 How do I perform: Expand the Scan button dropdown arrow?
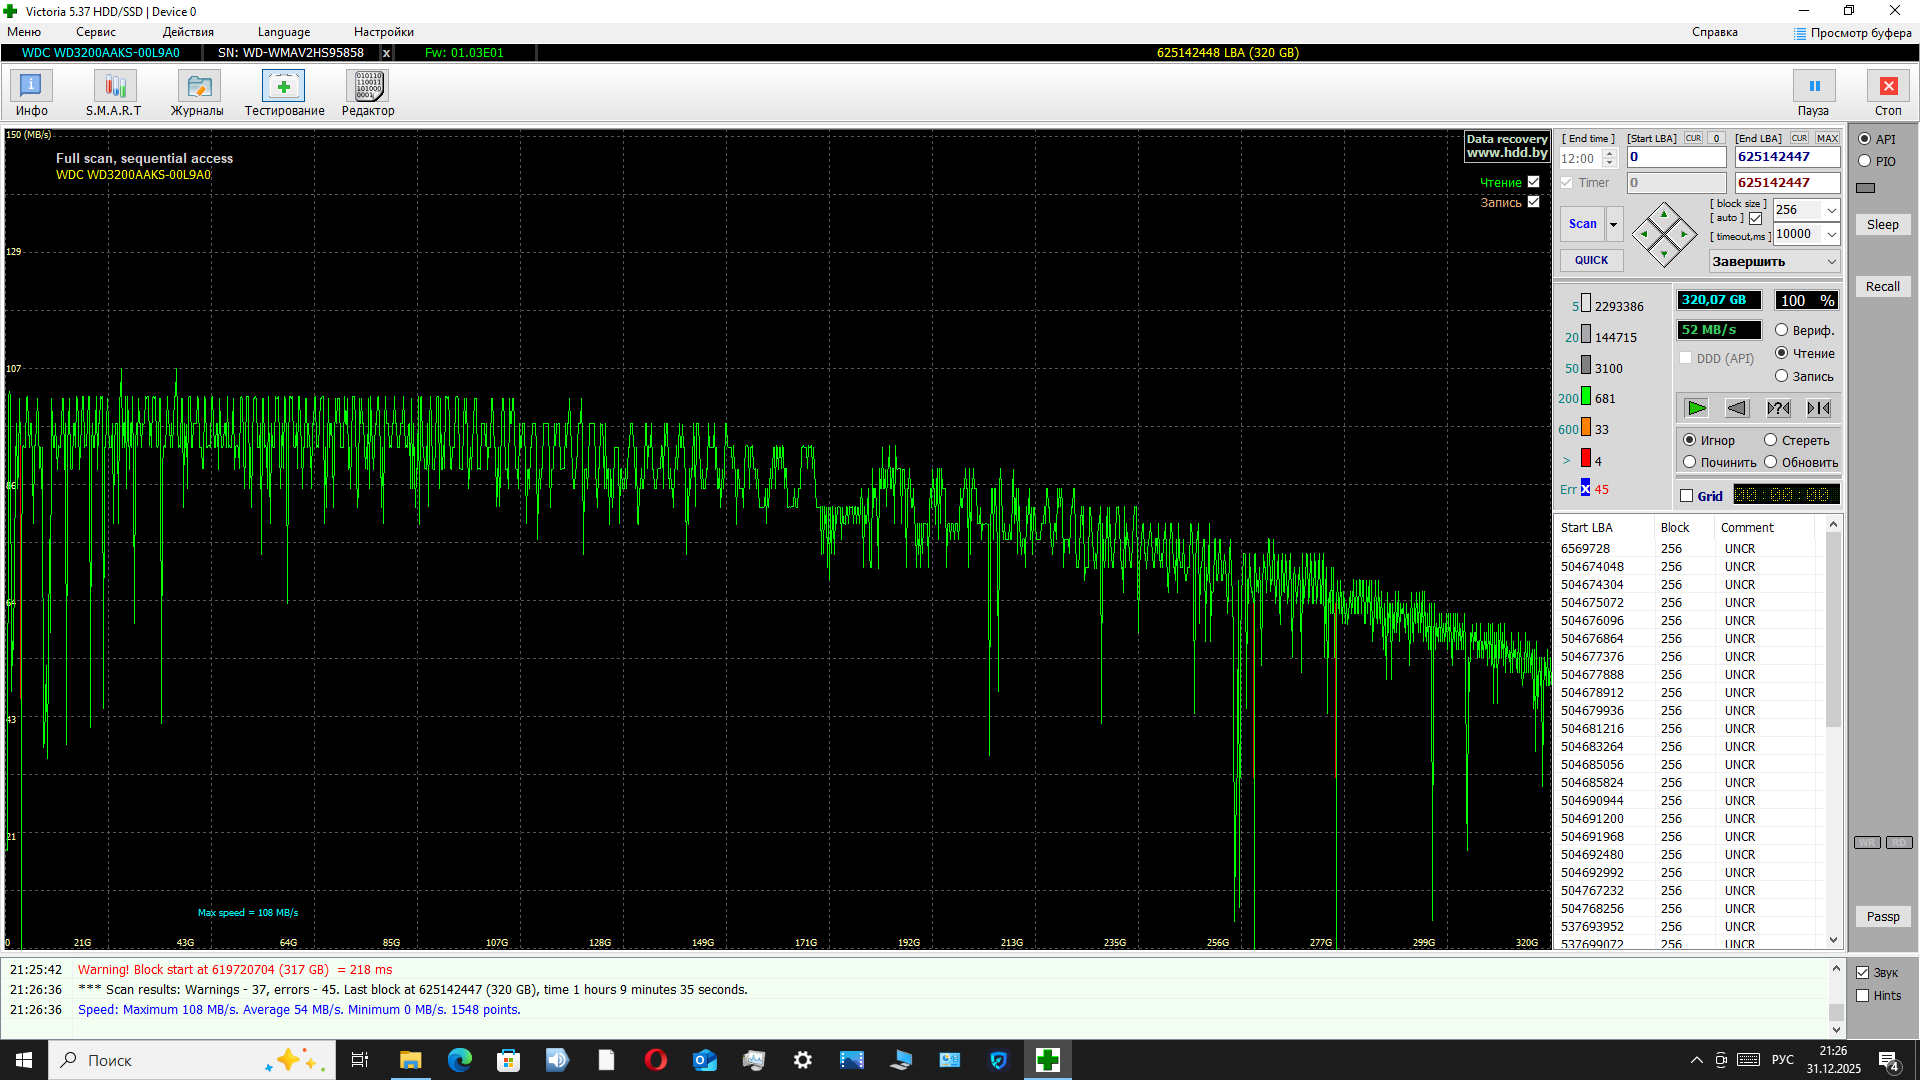click(1613, 225)
